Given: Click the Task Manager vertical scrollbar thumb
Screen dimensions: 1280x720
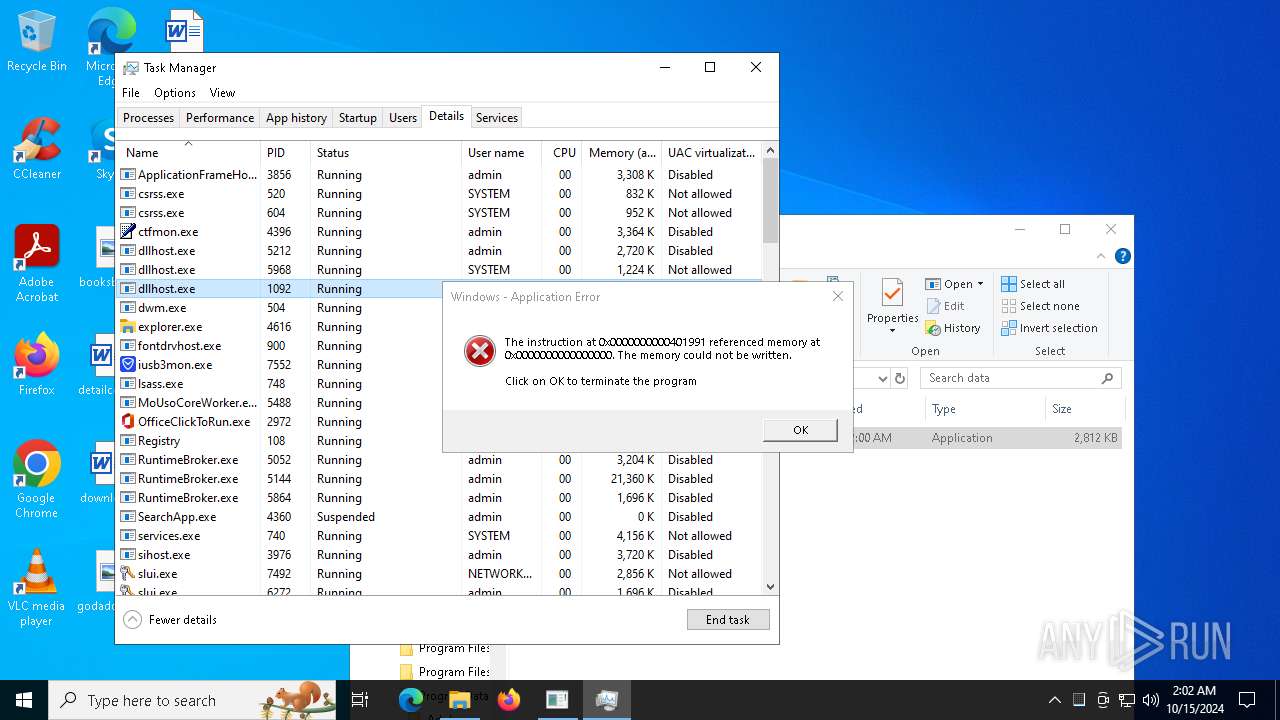Looking at the screenshot, I should click(x=770, y=200).
